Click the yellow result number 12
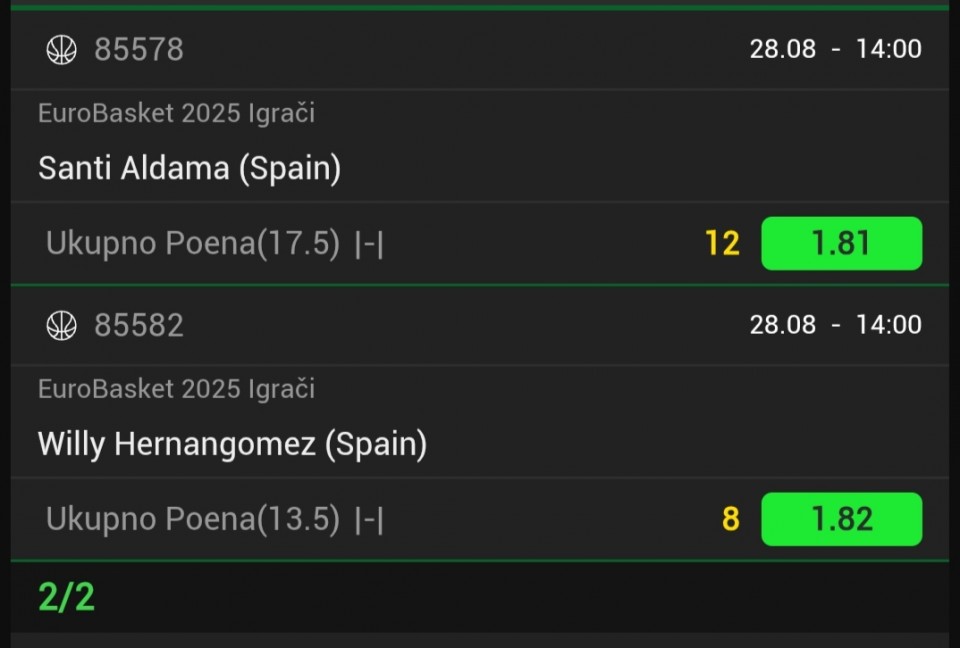The height and width of the screenshot is (648, 960). [x=722, y=243]
